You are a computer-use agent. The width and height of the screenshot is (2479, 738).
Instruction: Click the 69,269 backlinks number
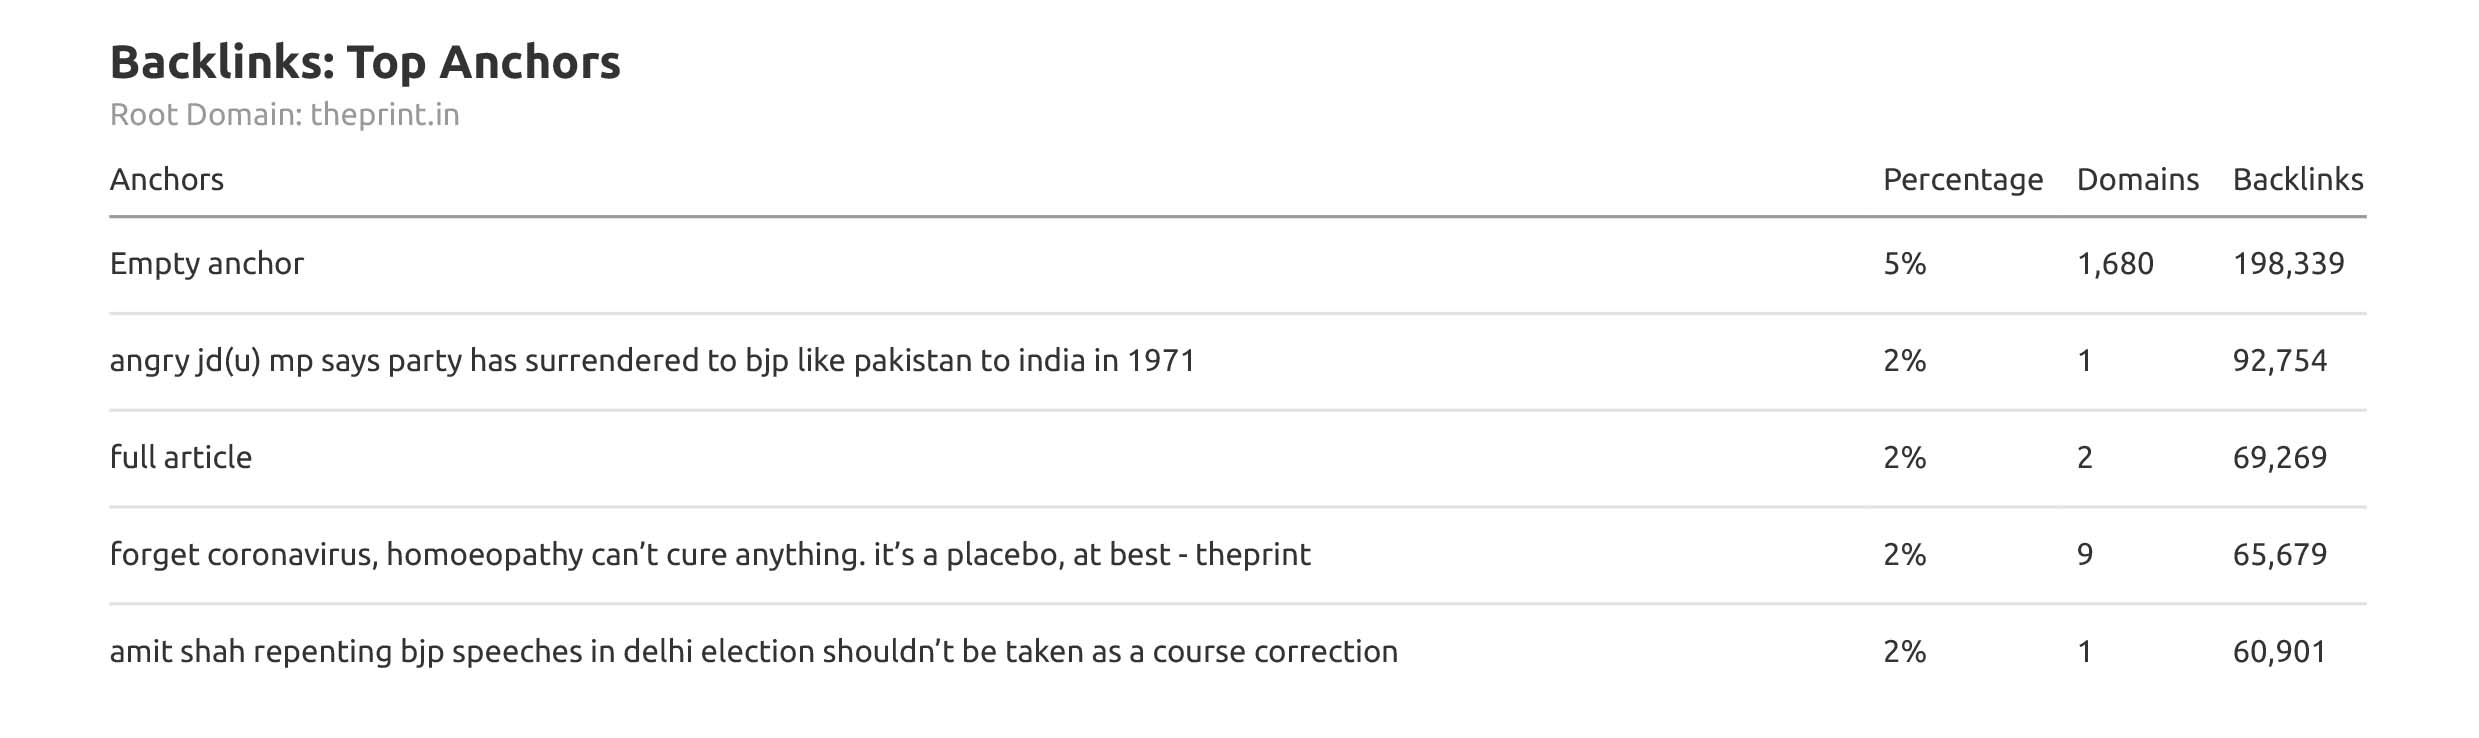coord(2279,458)
